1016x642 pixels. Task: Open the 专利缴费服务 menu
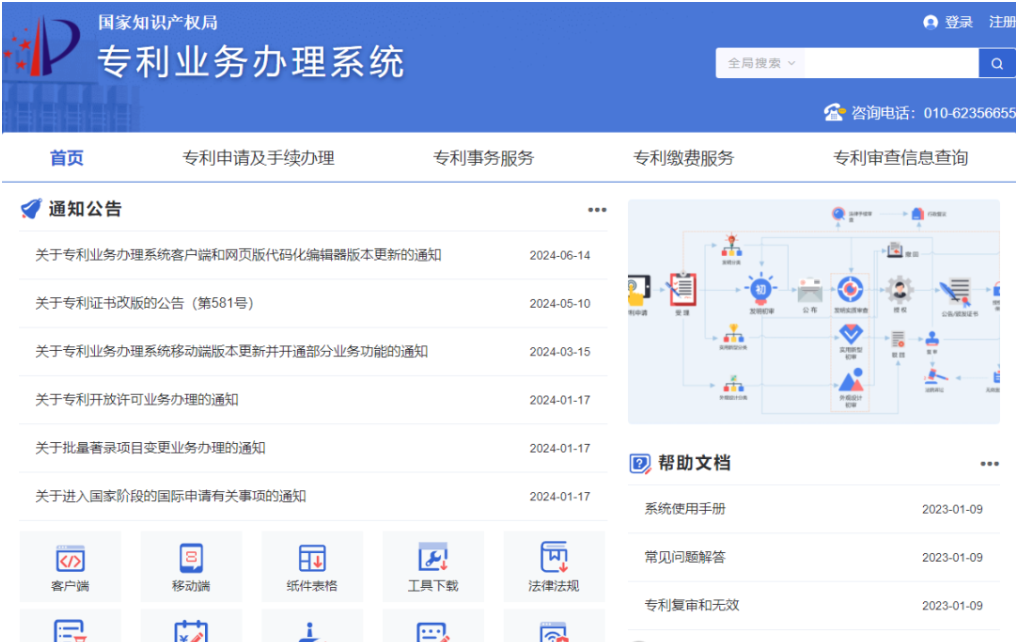coord(683,158)
